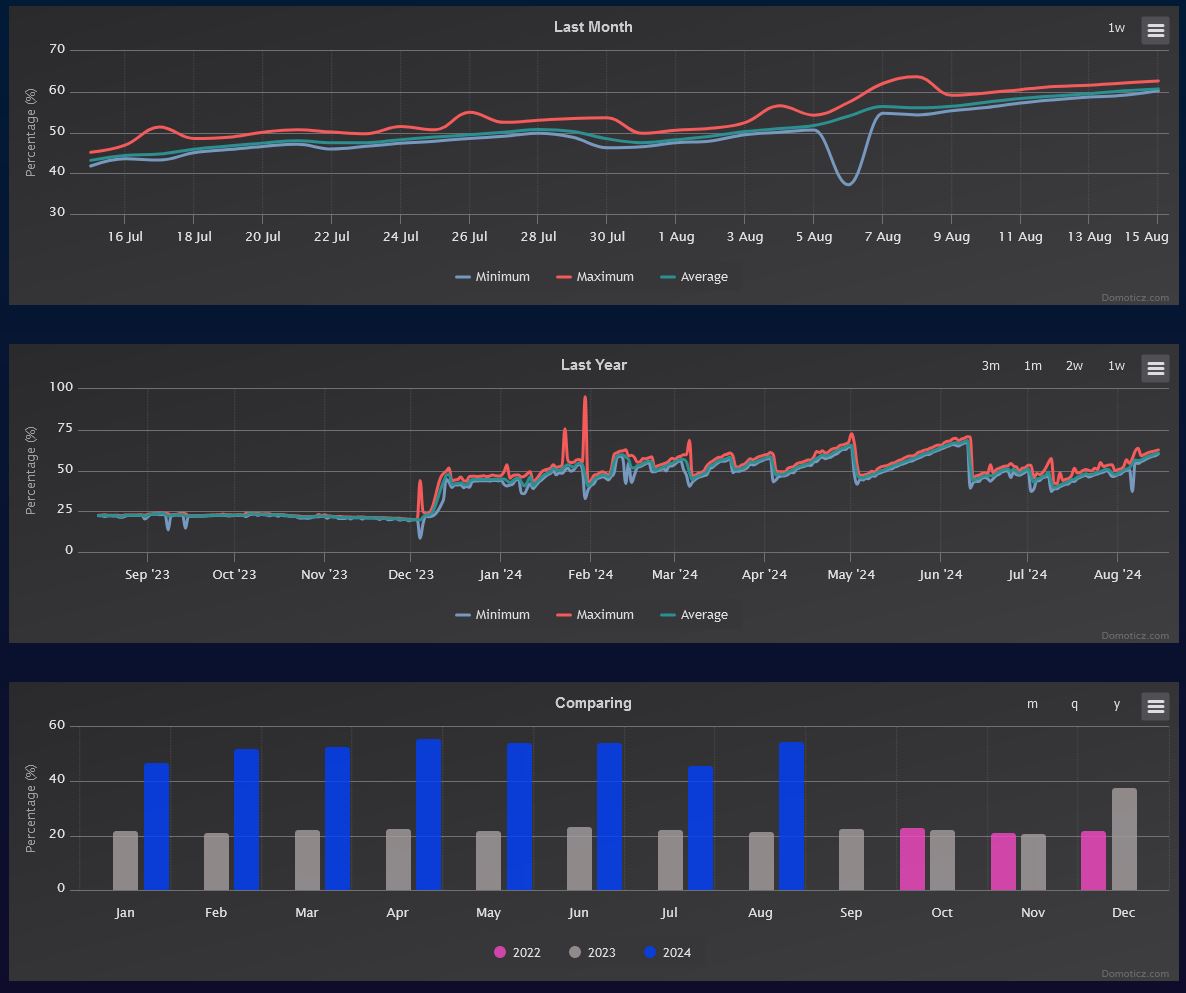Screen dimensions: 1186x993
Task: Click the pink 2022 bar for Nov
Action: click(x=1003, y=861)
